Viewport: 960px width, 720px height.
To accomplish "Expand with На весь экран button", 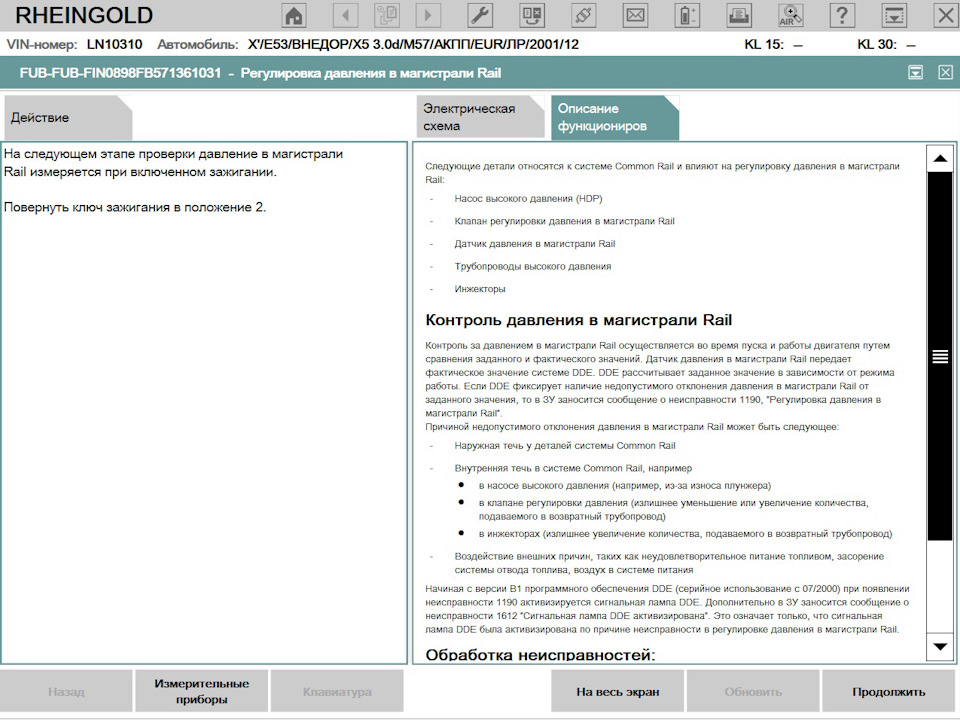I will tap(617, 692).
